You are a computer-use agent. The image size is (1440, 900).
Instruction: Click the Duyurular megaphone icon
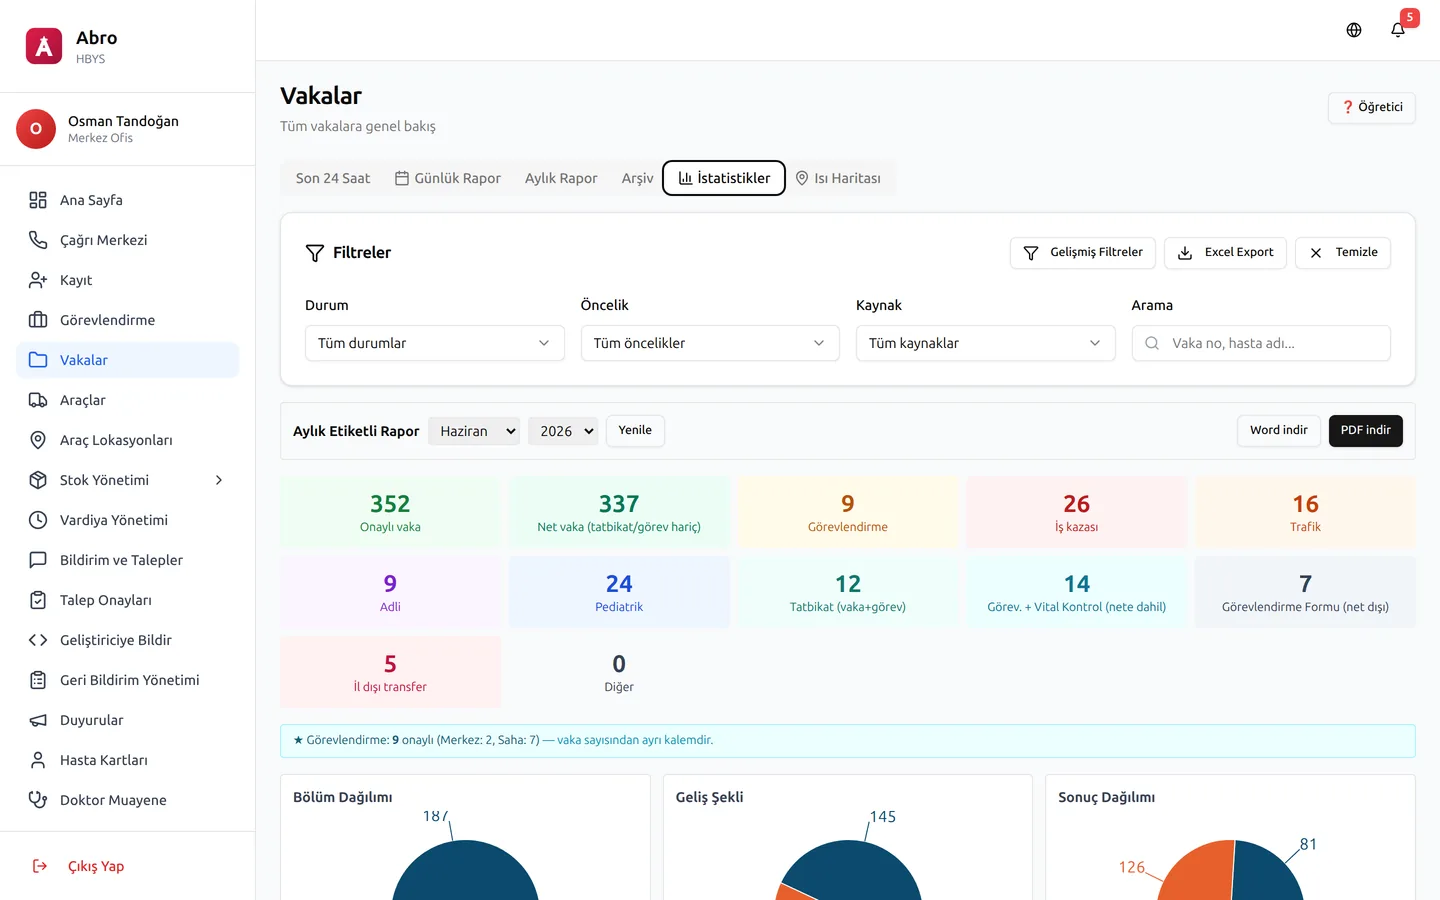coord(38,720)
